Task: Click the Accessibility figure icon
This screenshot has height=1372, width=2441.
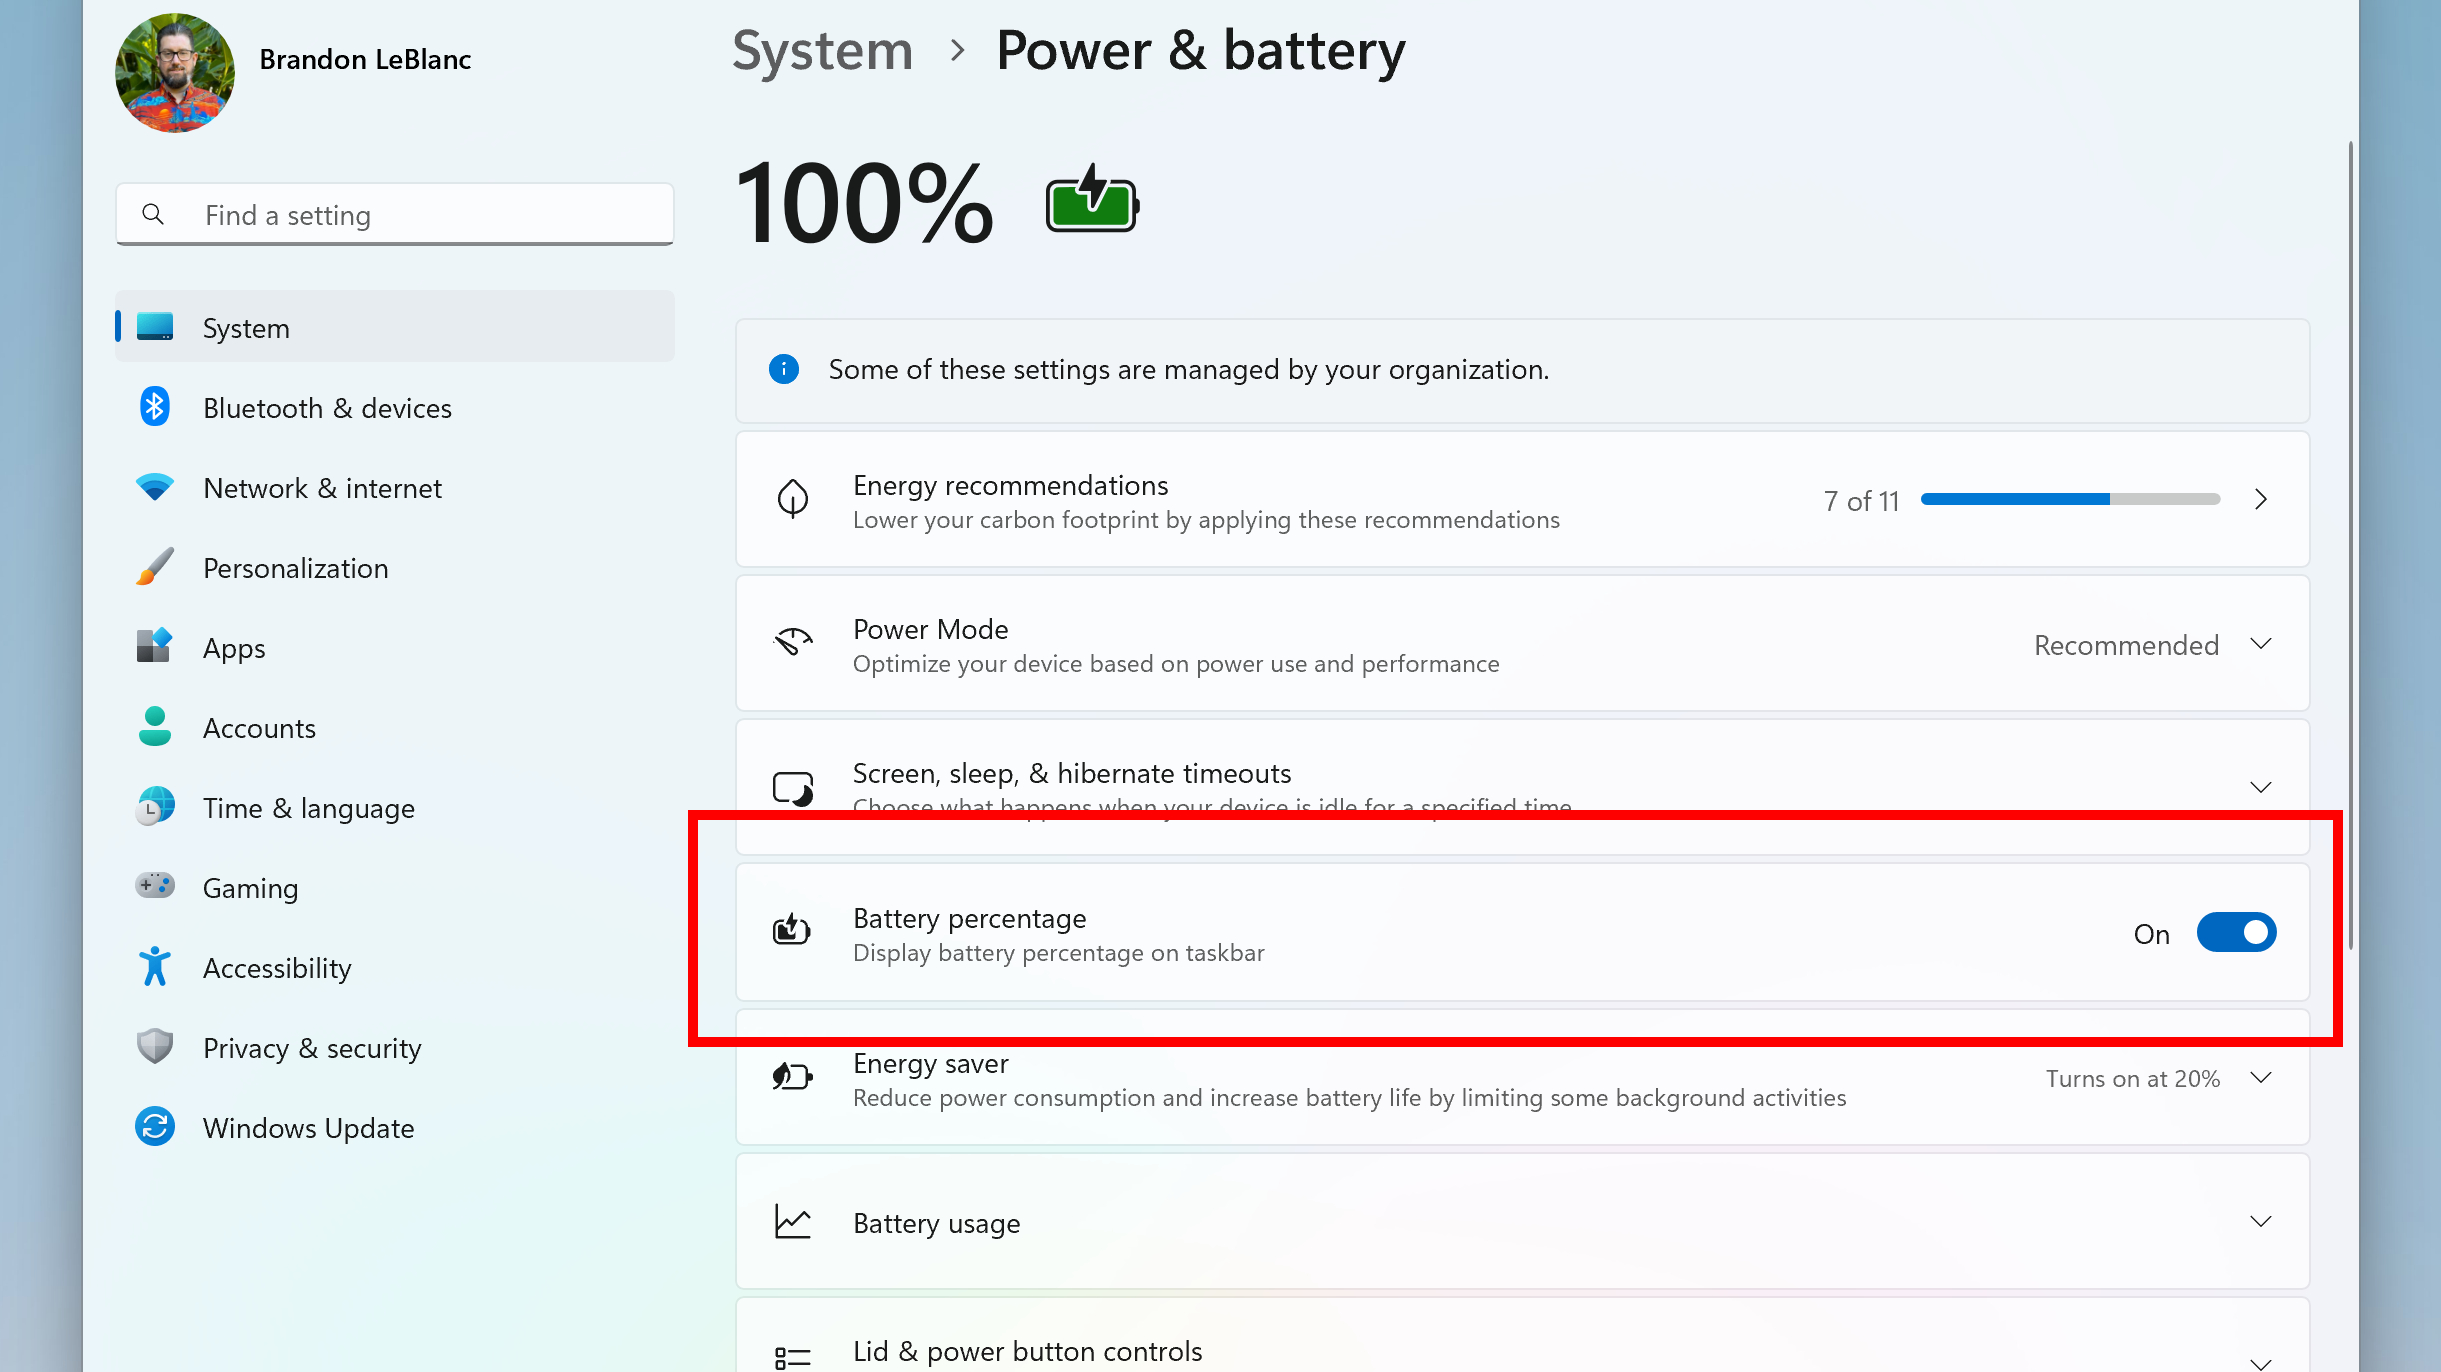Action: coord(154,967)
